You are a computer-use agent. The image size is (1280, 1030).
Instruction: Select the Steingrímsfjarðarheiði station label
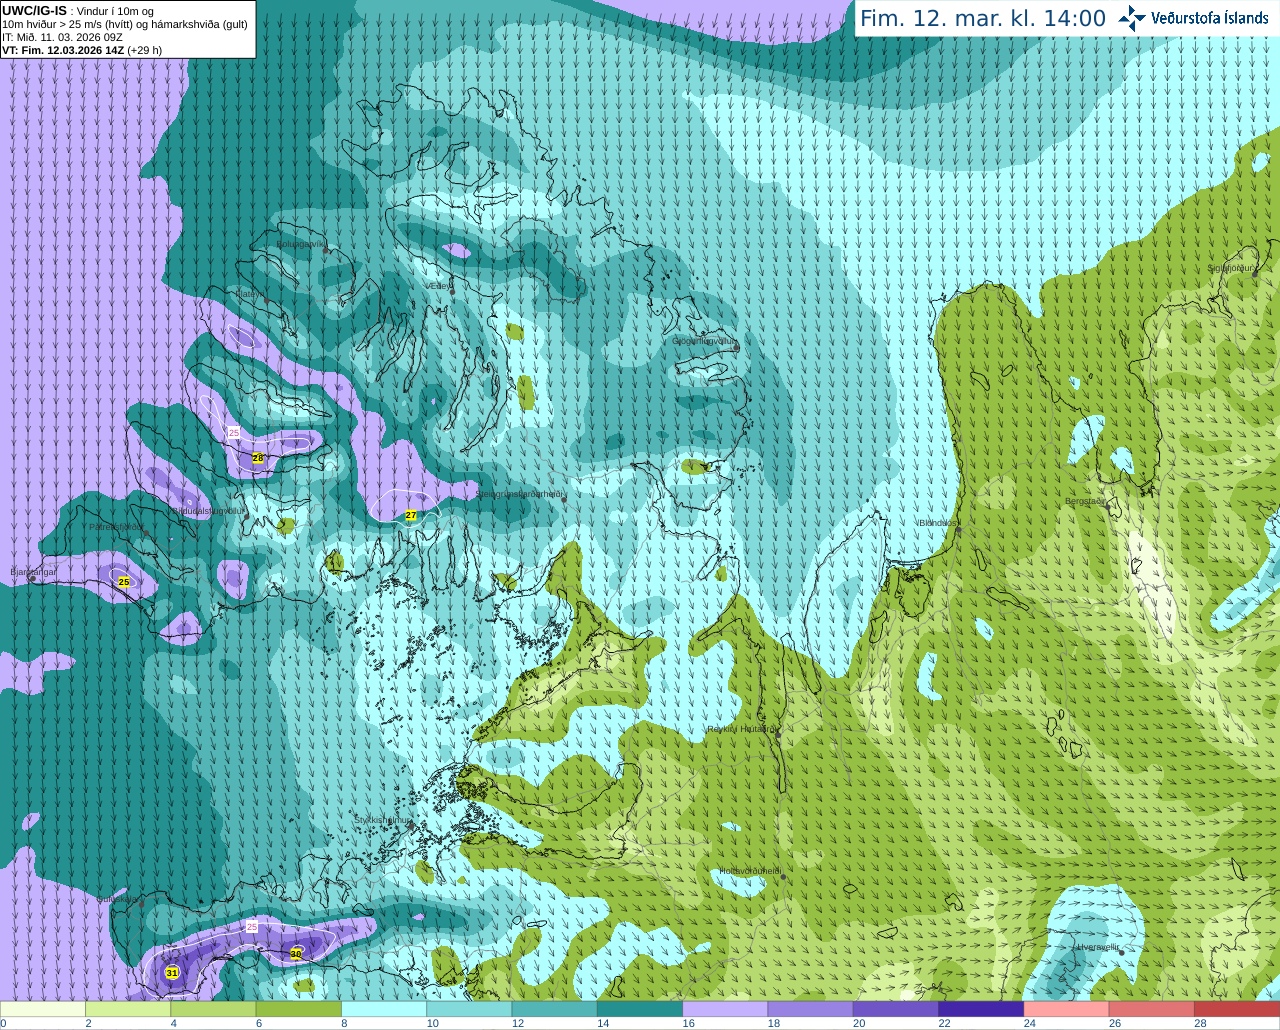[x=519, y=494]
